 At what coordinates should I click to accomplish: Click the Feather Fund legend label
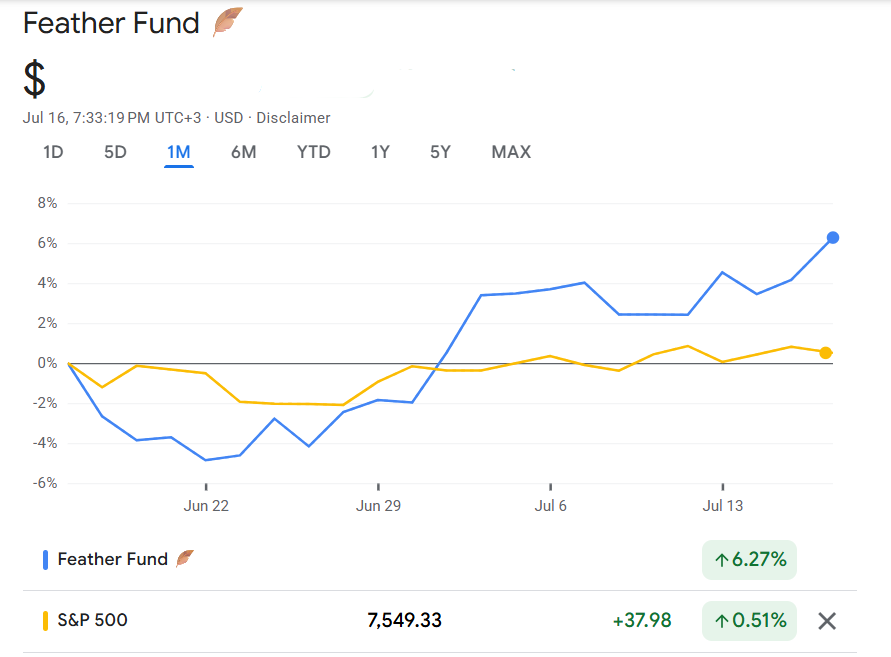[x=113, y=559]
